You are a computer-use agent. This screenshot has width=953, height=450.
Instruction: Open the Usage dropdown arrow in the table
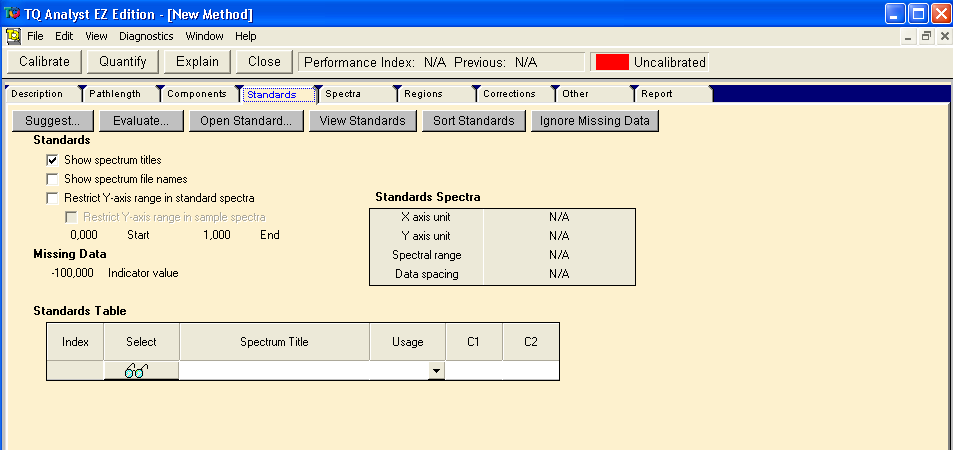coord(436,370)
